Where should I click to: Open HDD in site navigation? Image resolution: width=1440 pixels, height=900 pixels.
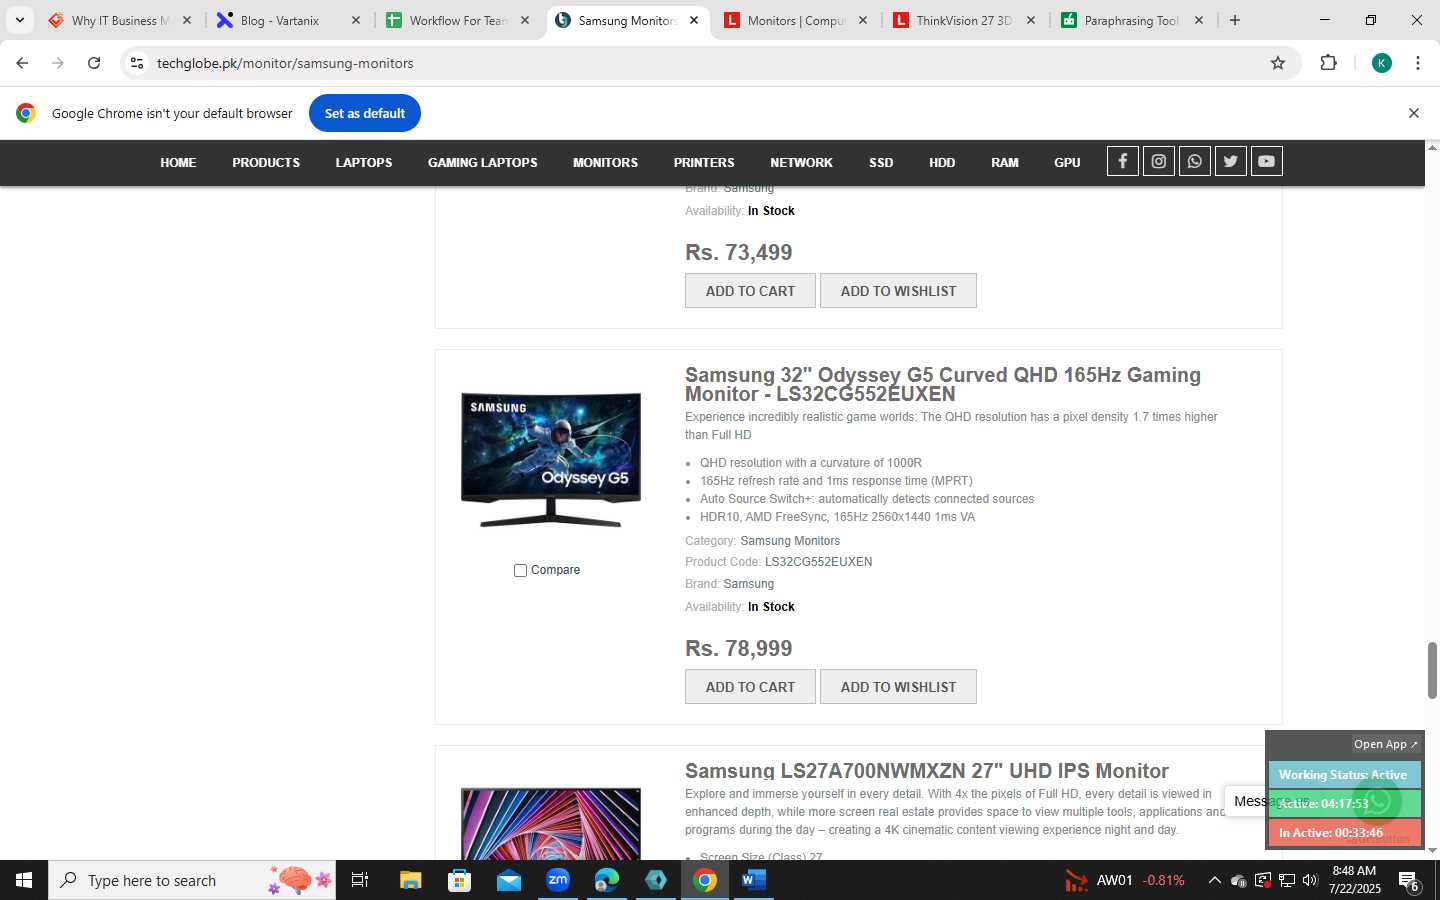(x=942, y=162)
